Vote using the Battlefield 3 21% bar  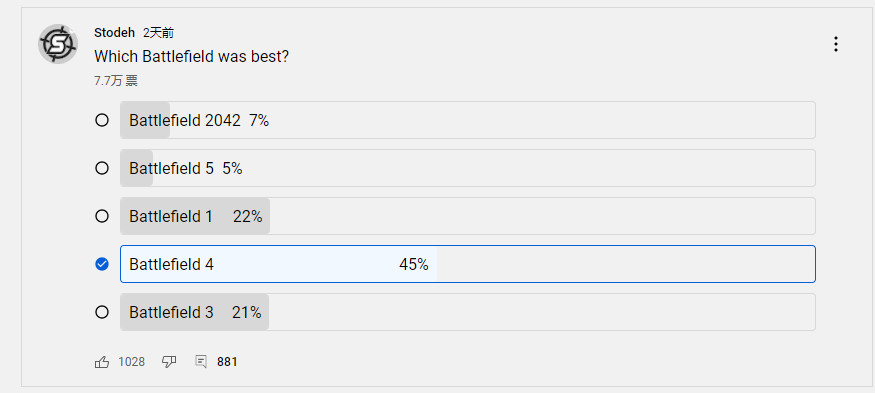[x=468, y=312]
